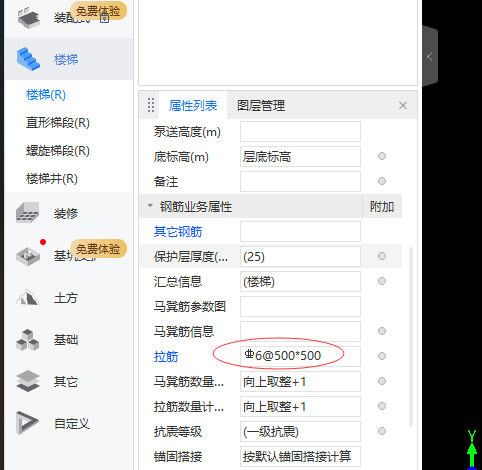Open the 其它钢筋 link

coord(178,232)
